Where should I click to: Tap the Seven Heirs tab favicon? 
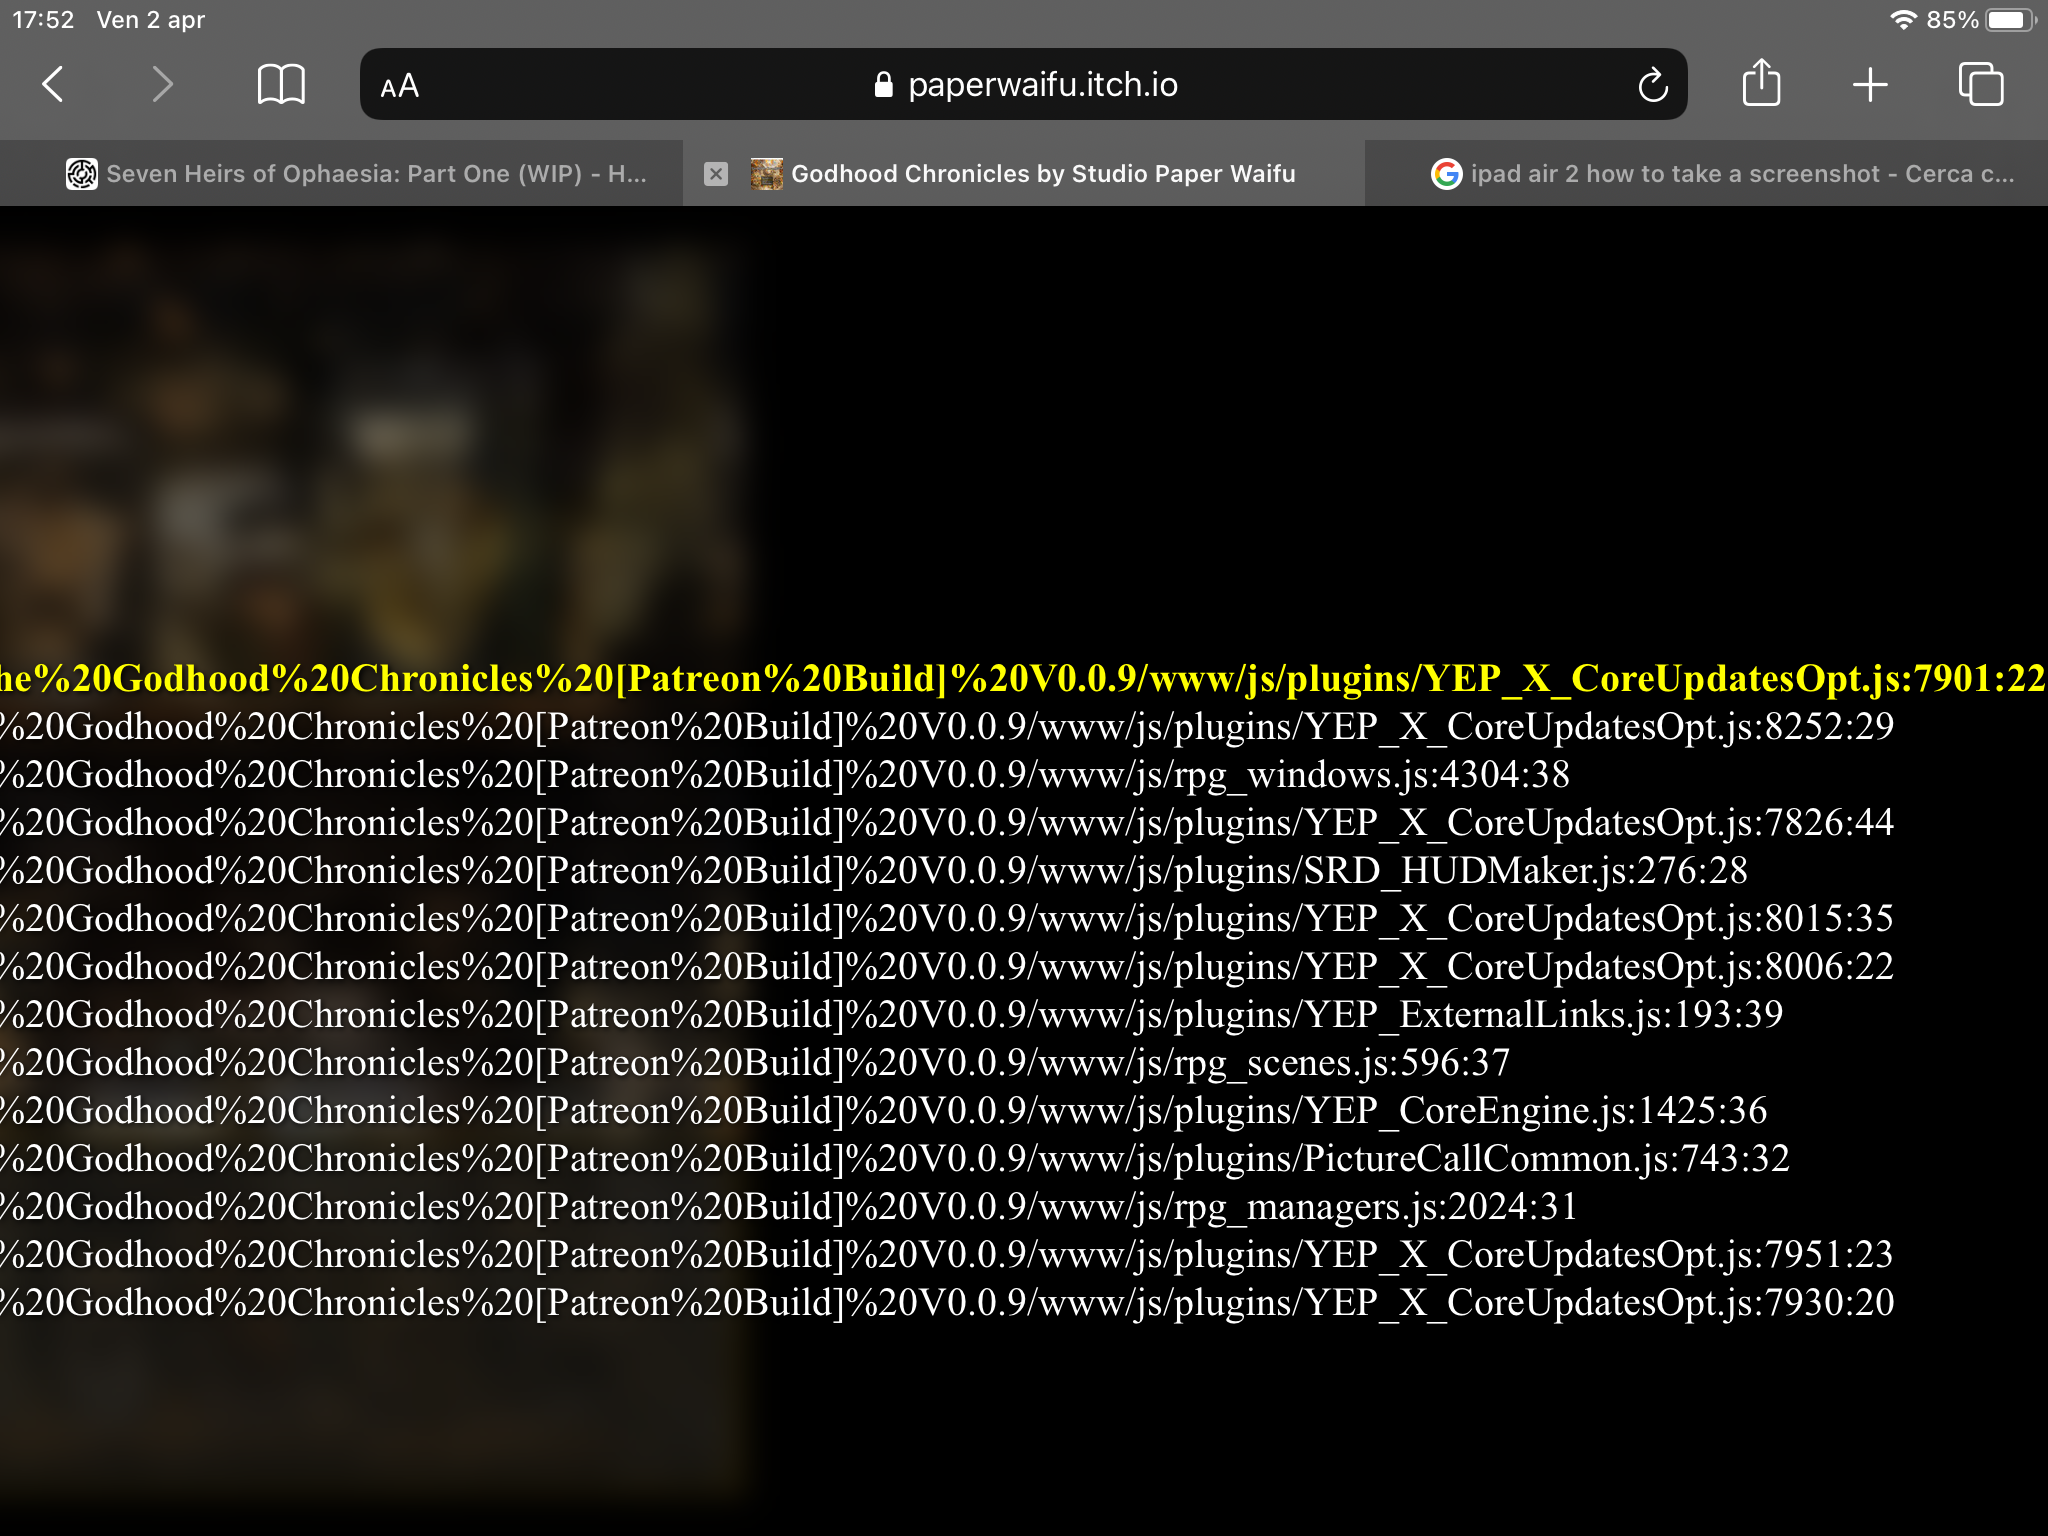(82, 174)
